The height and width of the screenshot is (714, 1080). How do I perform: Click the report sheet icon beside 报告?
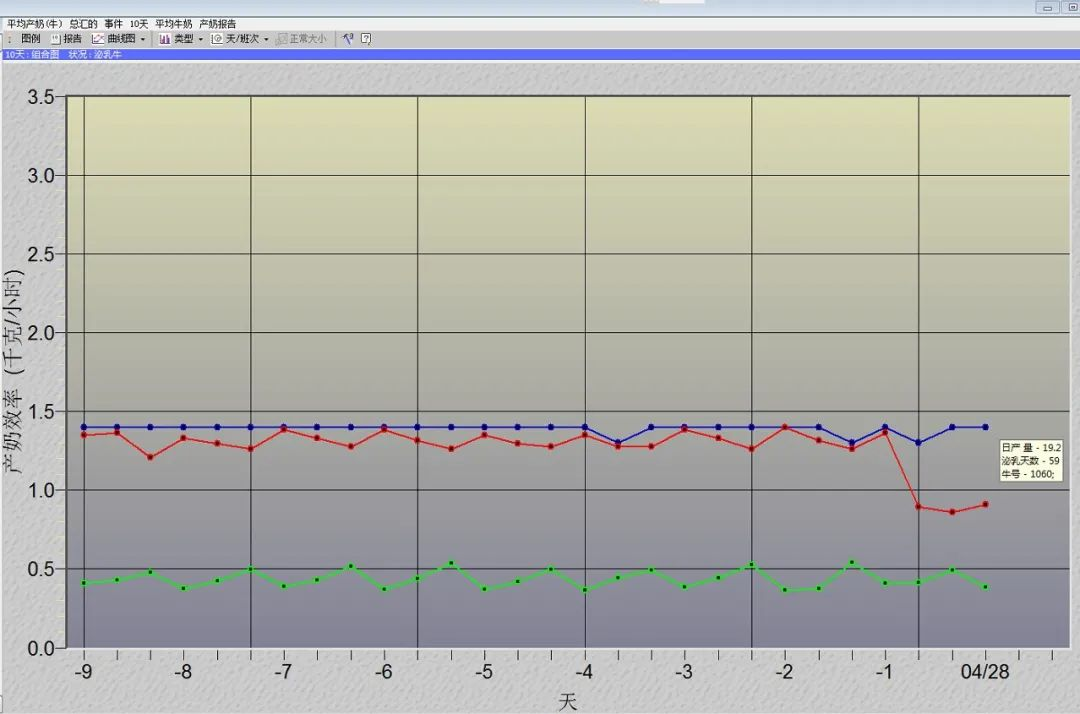(x=56, y=39)
